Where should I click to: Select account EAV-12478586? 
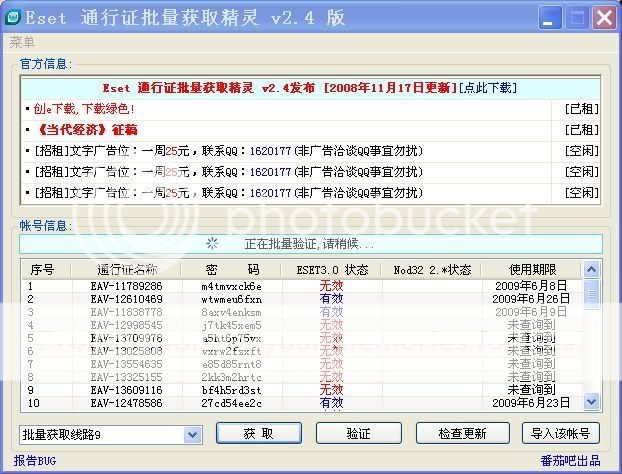coord(126,403)
